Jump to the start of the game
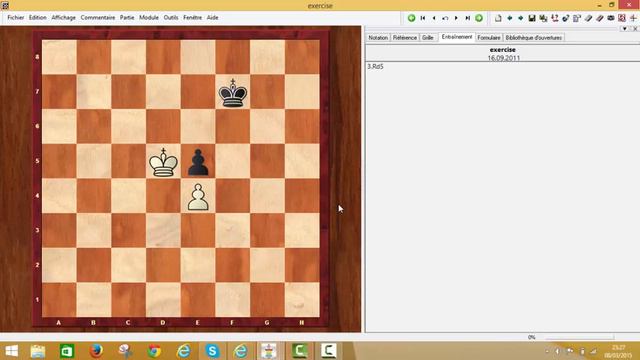 [x=423, y=18]
